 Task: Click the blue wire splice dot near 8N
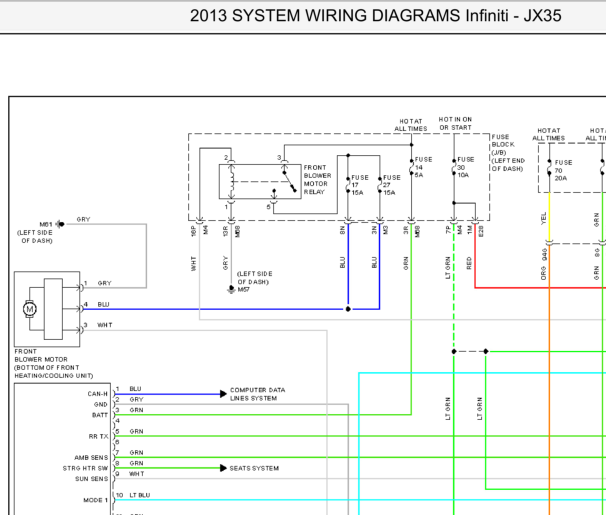[348, 309]
